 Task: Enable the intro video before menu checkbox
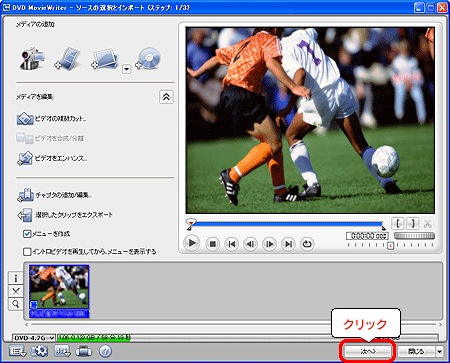pyautogui.click(x=27, y=252)
